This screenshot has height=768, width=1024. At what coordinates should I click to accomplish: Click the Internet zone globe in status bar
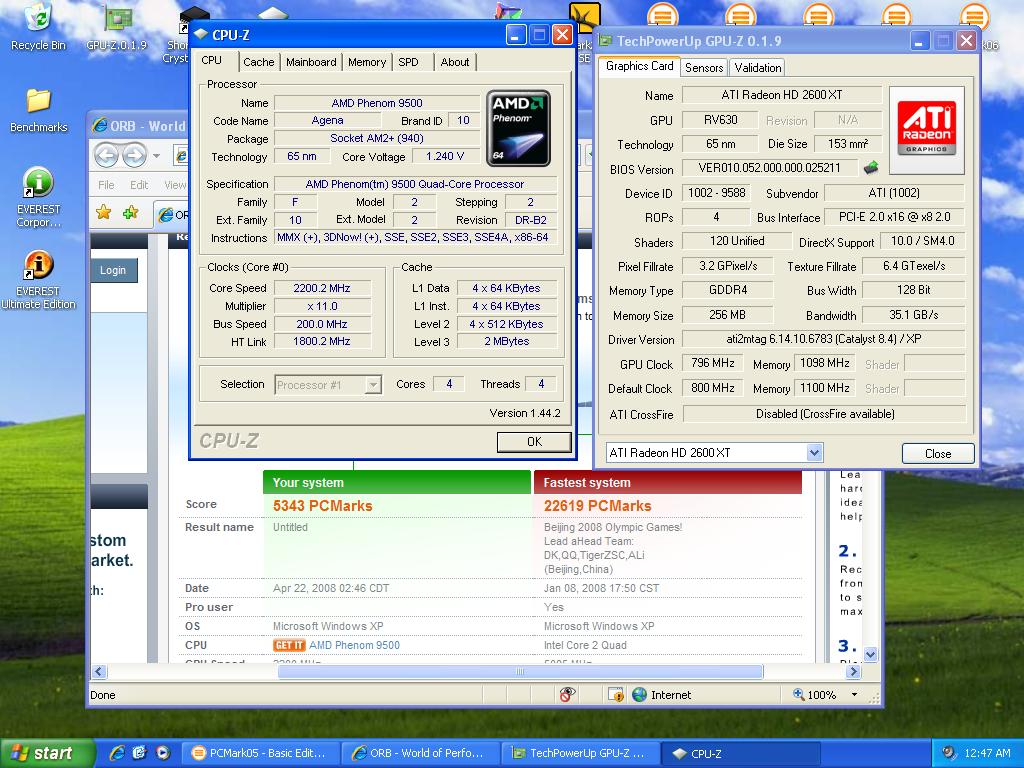point(639,694)
